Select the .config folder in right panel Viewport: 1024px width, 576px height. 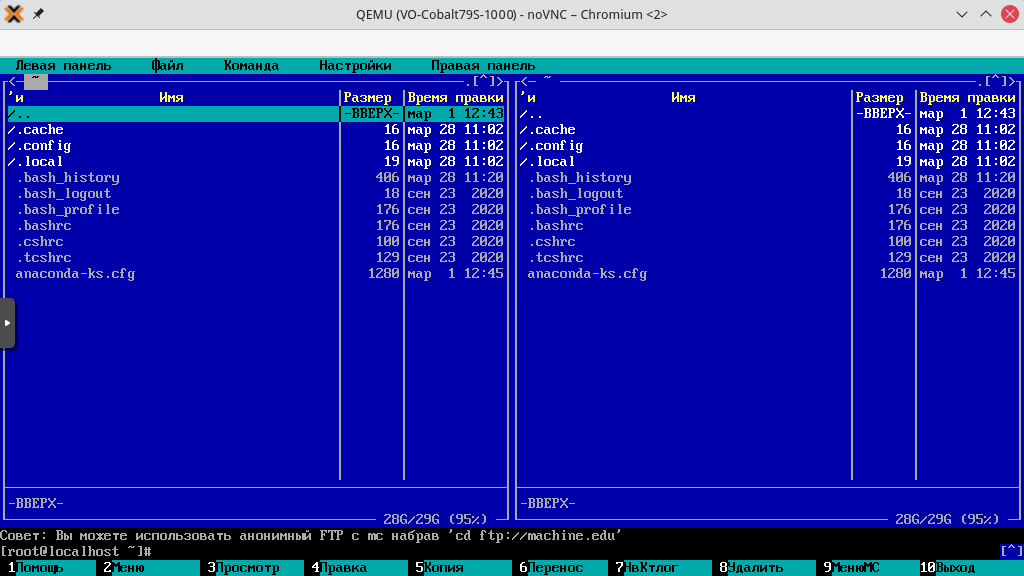tap(768, 146)
